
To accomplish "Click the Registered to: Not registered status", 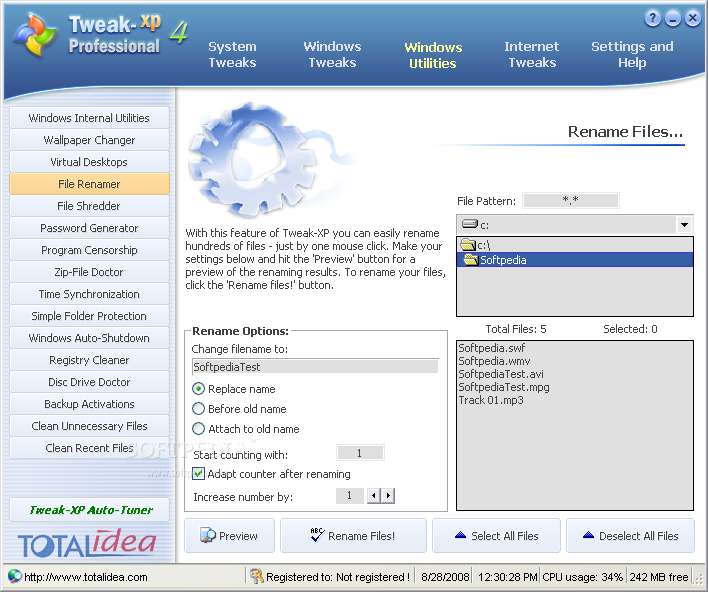I will tap(338, 577).
